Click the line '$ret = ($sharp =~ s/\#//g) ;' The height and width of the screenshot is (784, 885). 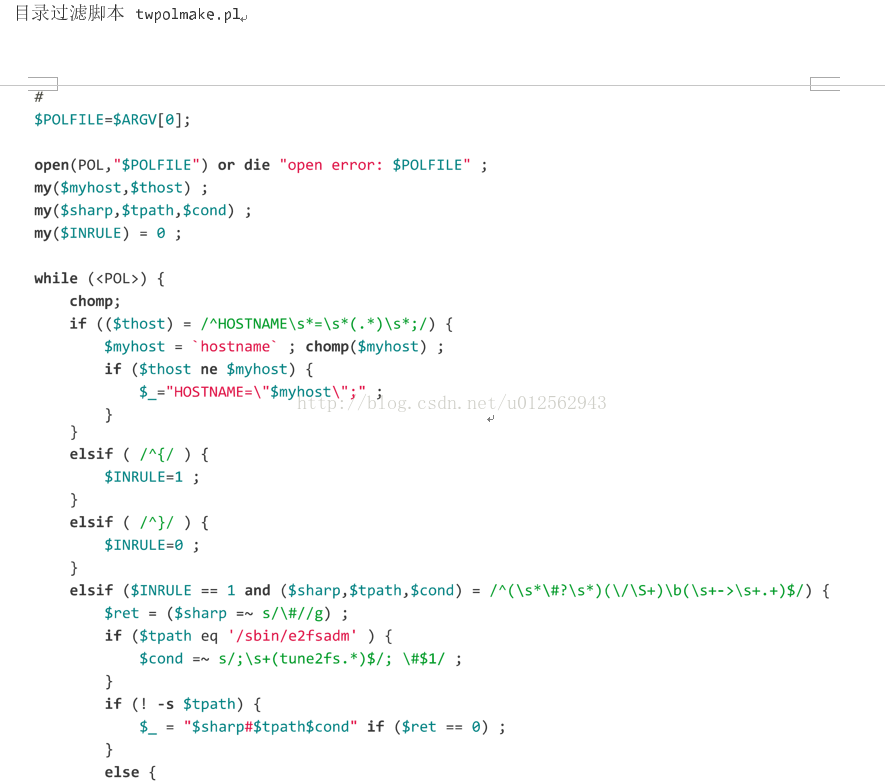[x=226, y=614]
